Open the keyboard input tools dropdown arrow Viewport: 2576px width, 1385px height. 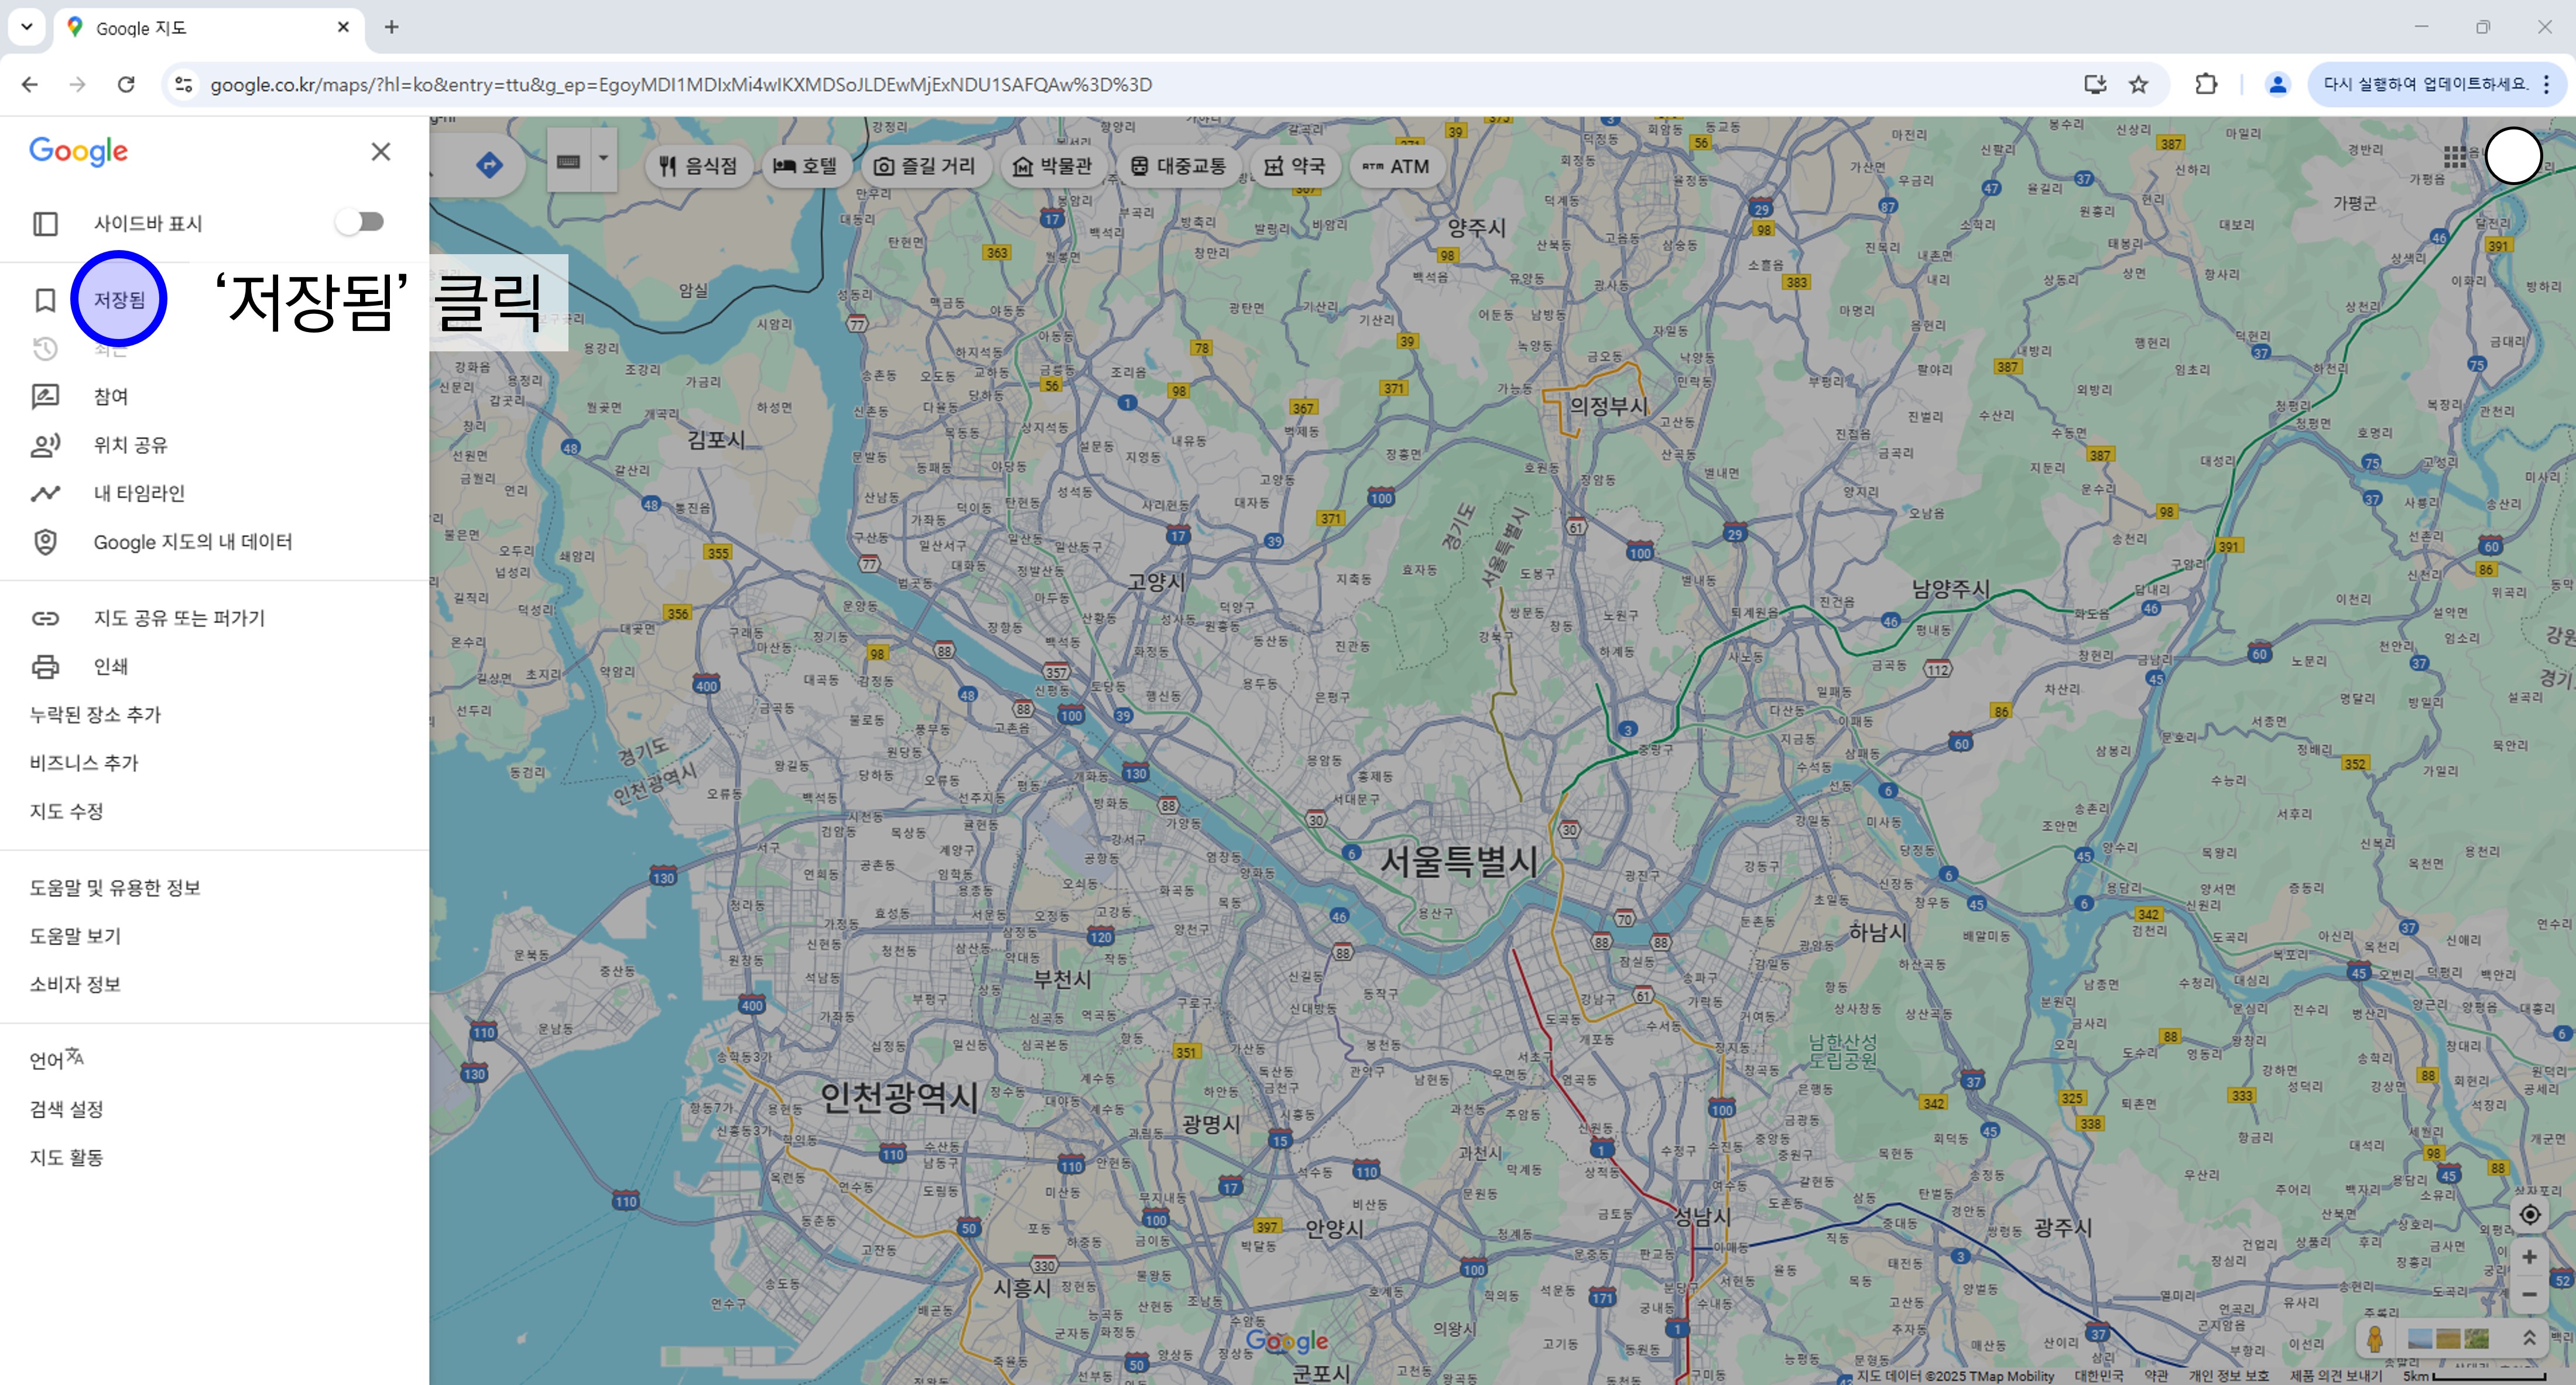603,160
